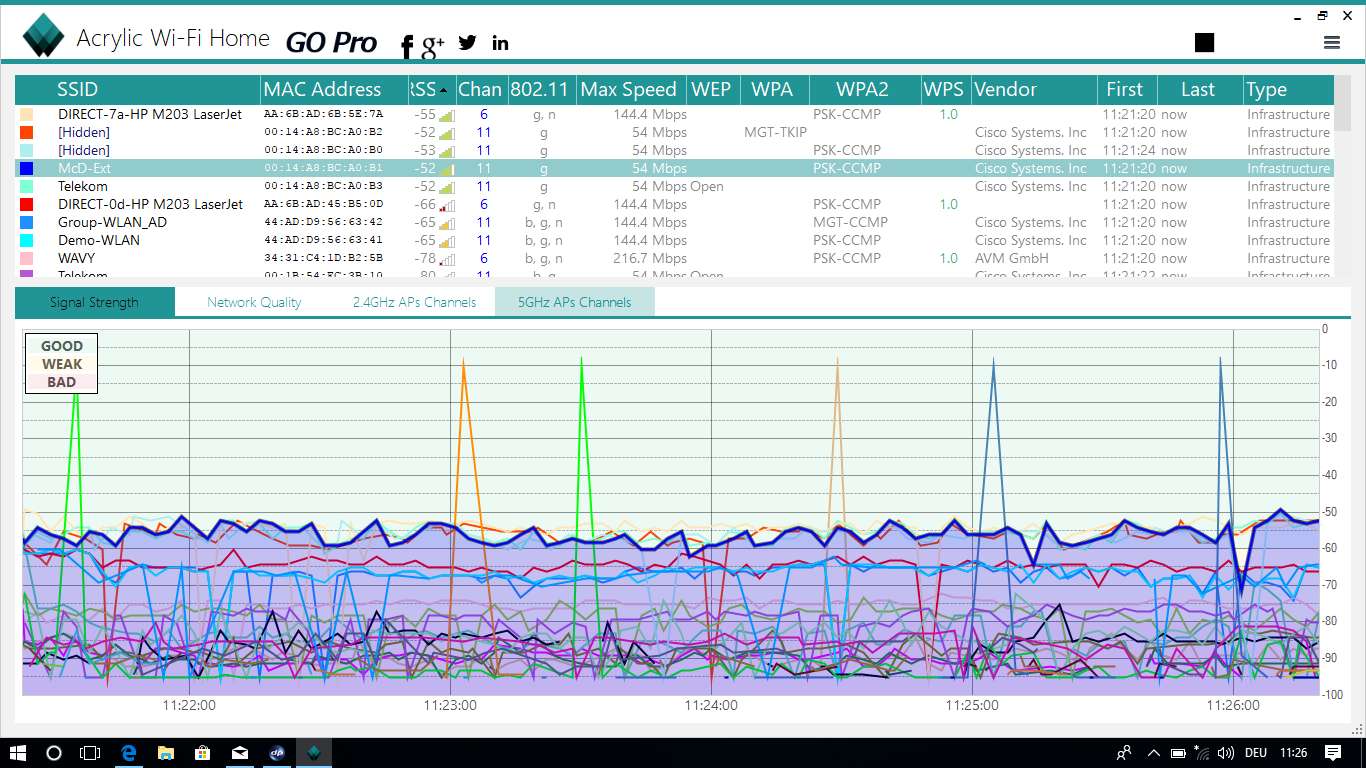This screenshot has height=768, width=1366.
Task: Click the red DIRECT-0d-HP color swatch
Action: click(x=27, y=204)
